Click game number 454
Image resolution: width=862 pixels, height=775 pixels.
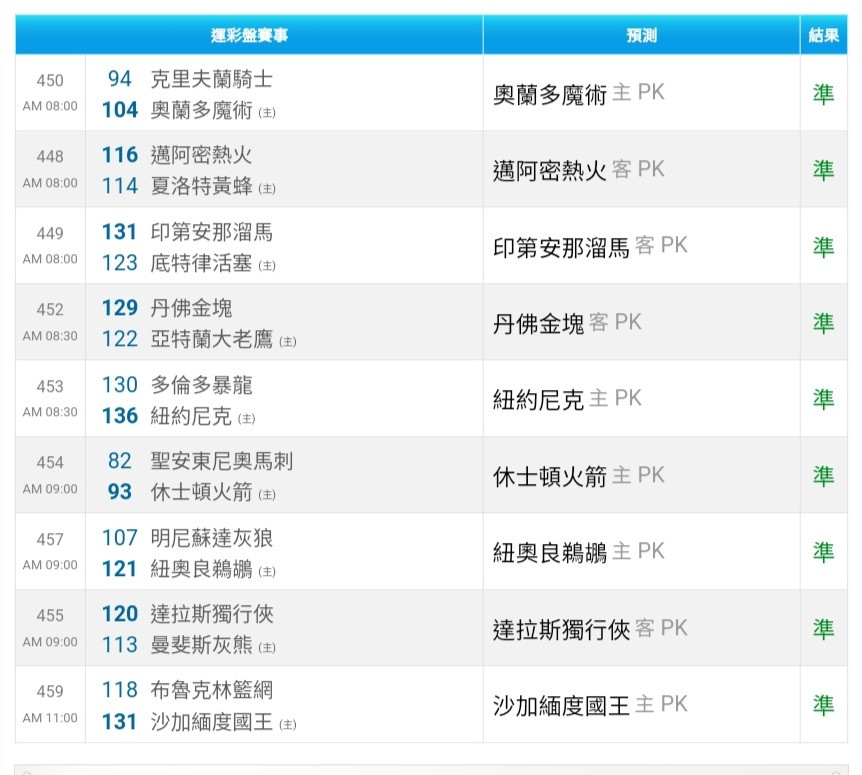[50, 463]
